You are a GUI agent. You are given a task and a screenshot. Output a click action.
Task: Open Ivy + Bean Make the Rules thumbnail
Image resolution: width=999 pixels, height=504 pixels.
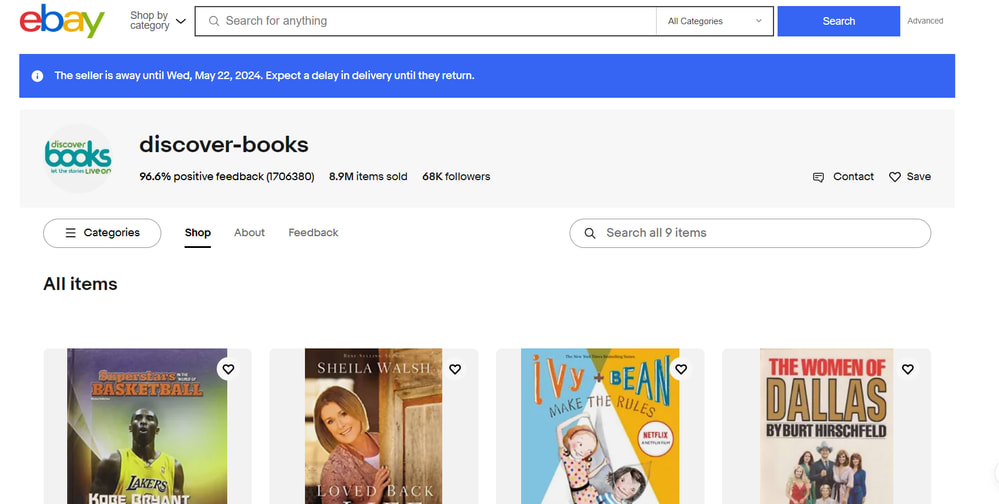pos(600,426)
